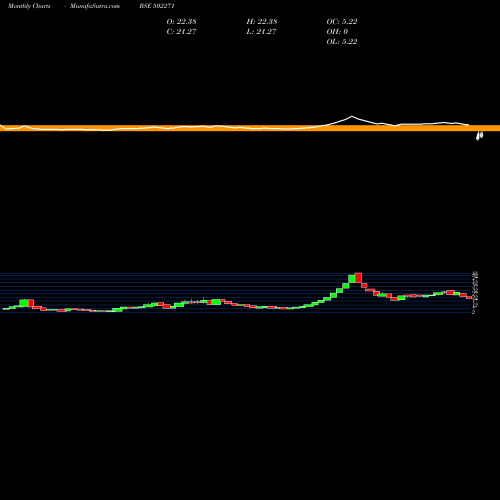Click the 'OL: 5.22' value
Image resolution: width=500 pixels, height=500 pixels.
coord(342,41)
